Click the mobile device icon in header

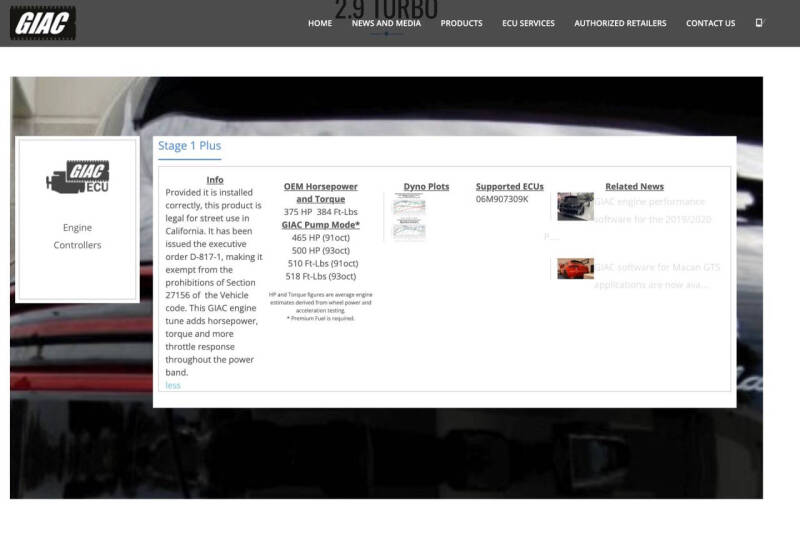tap(759, 22)
